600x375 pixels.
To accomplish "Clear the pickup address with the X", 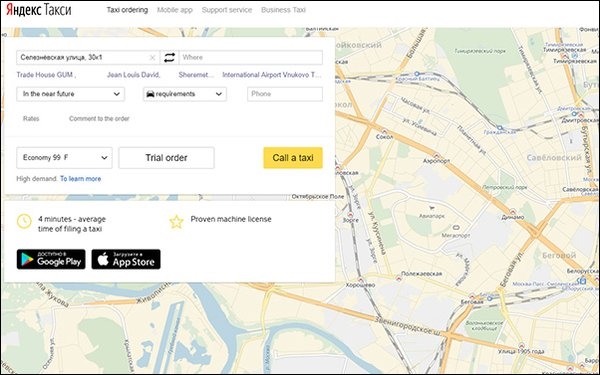I will tap(152, 58).
